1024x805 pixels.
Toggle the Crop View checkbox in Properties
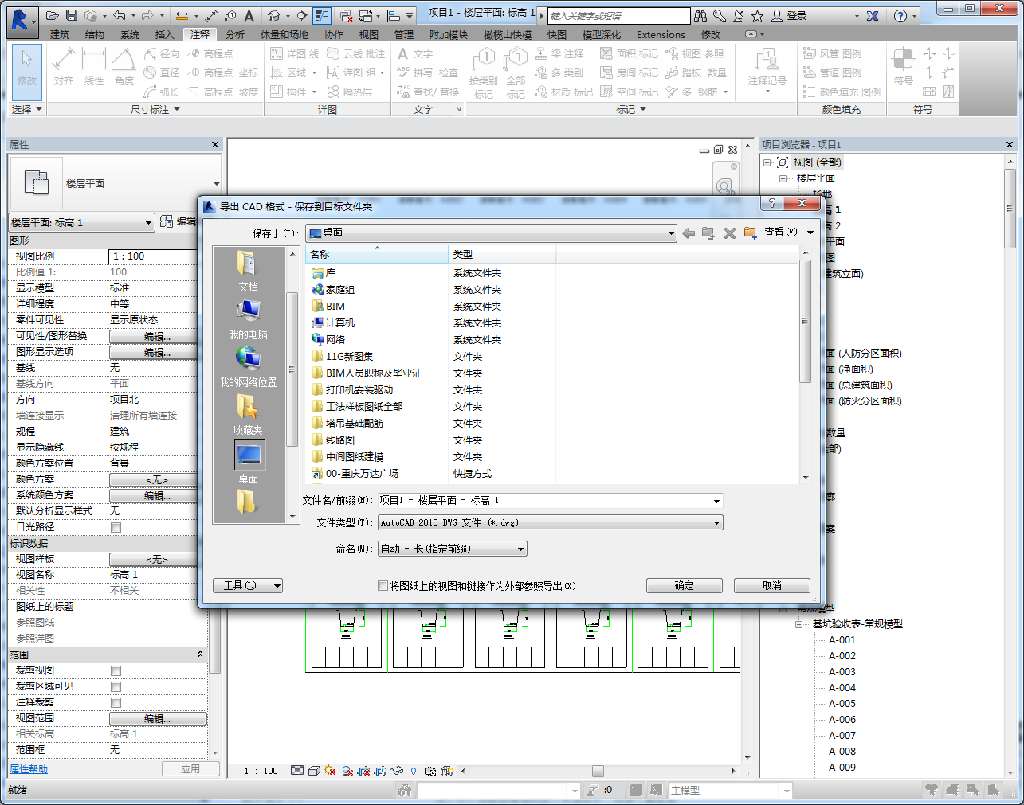(116, 671)
